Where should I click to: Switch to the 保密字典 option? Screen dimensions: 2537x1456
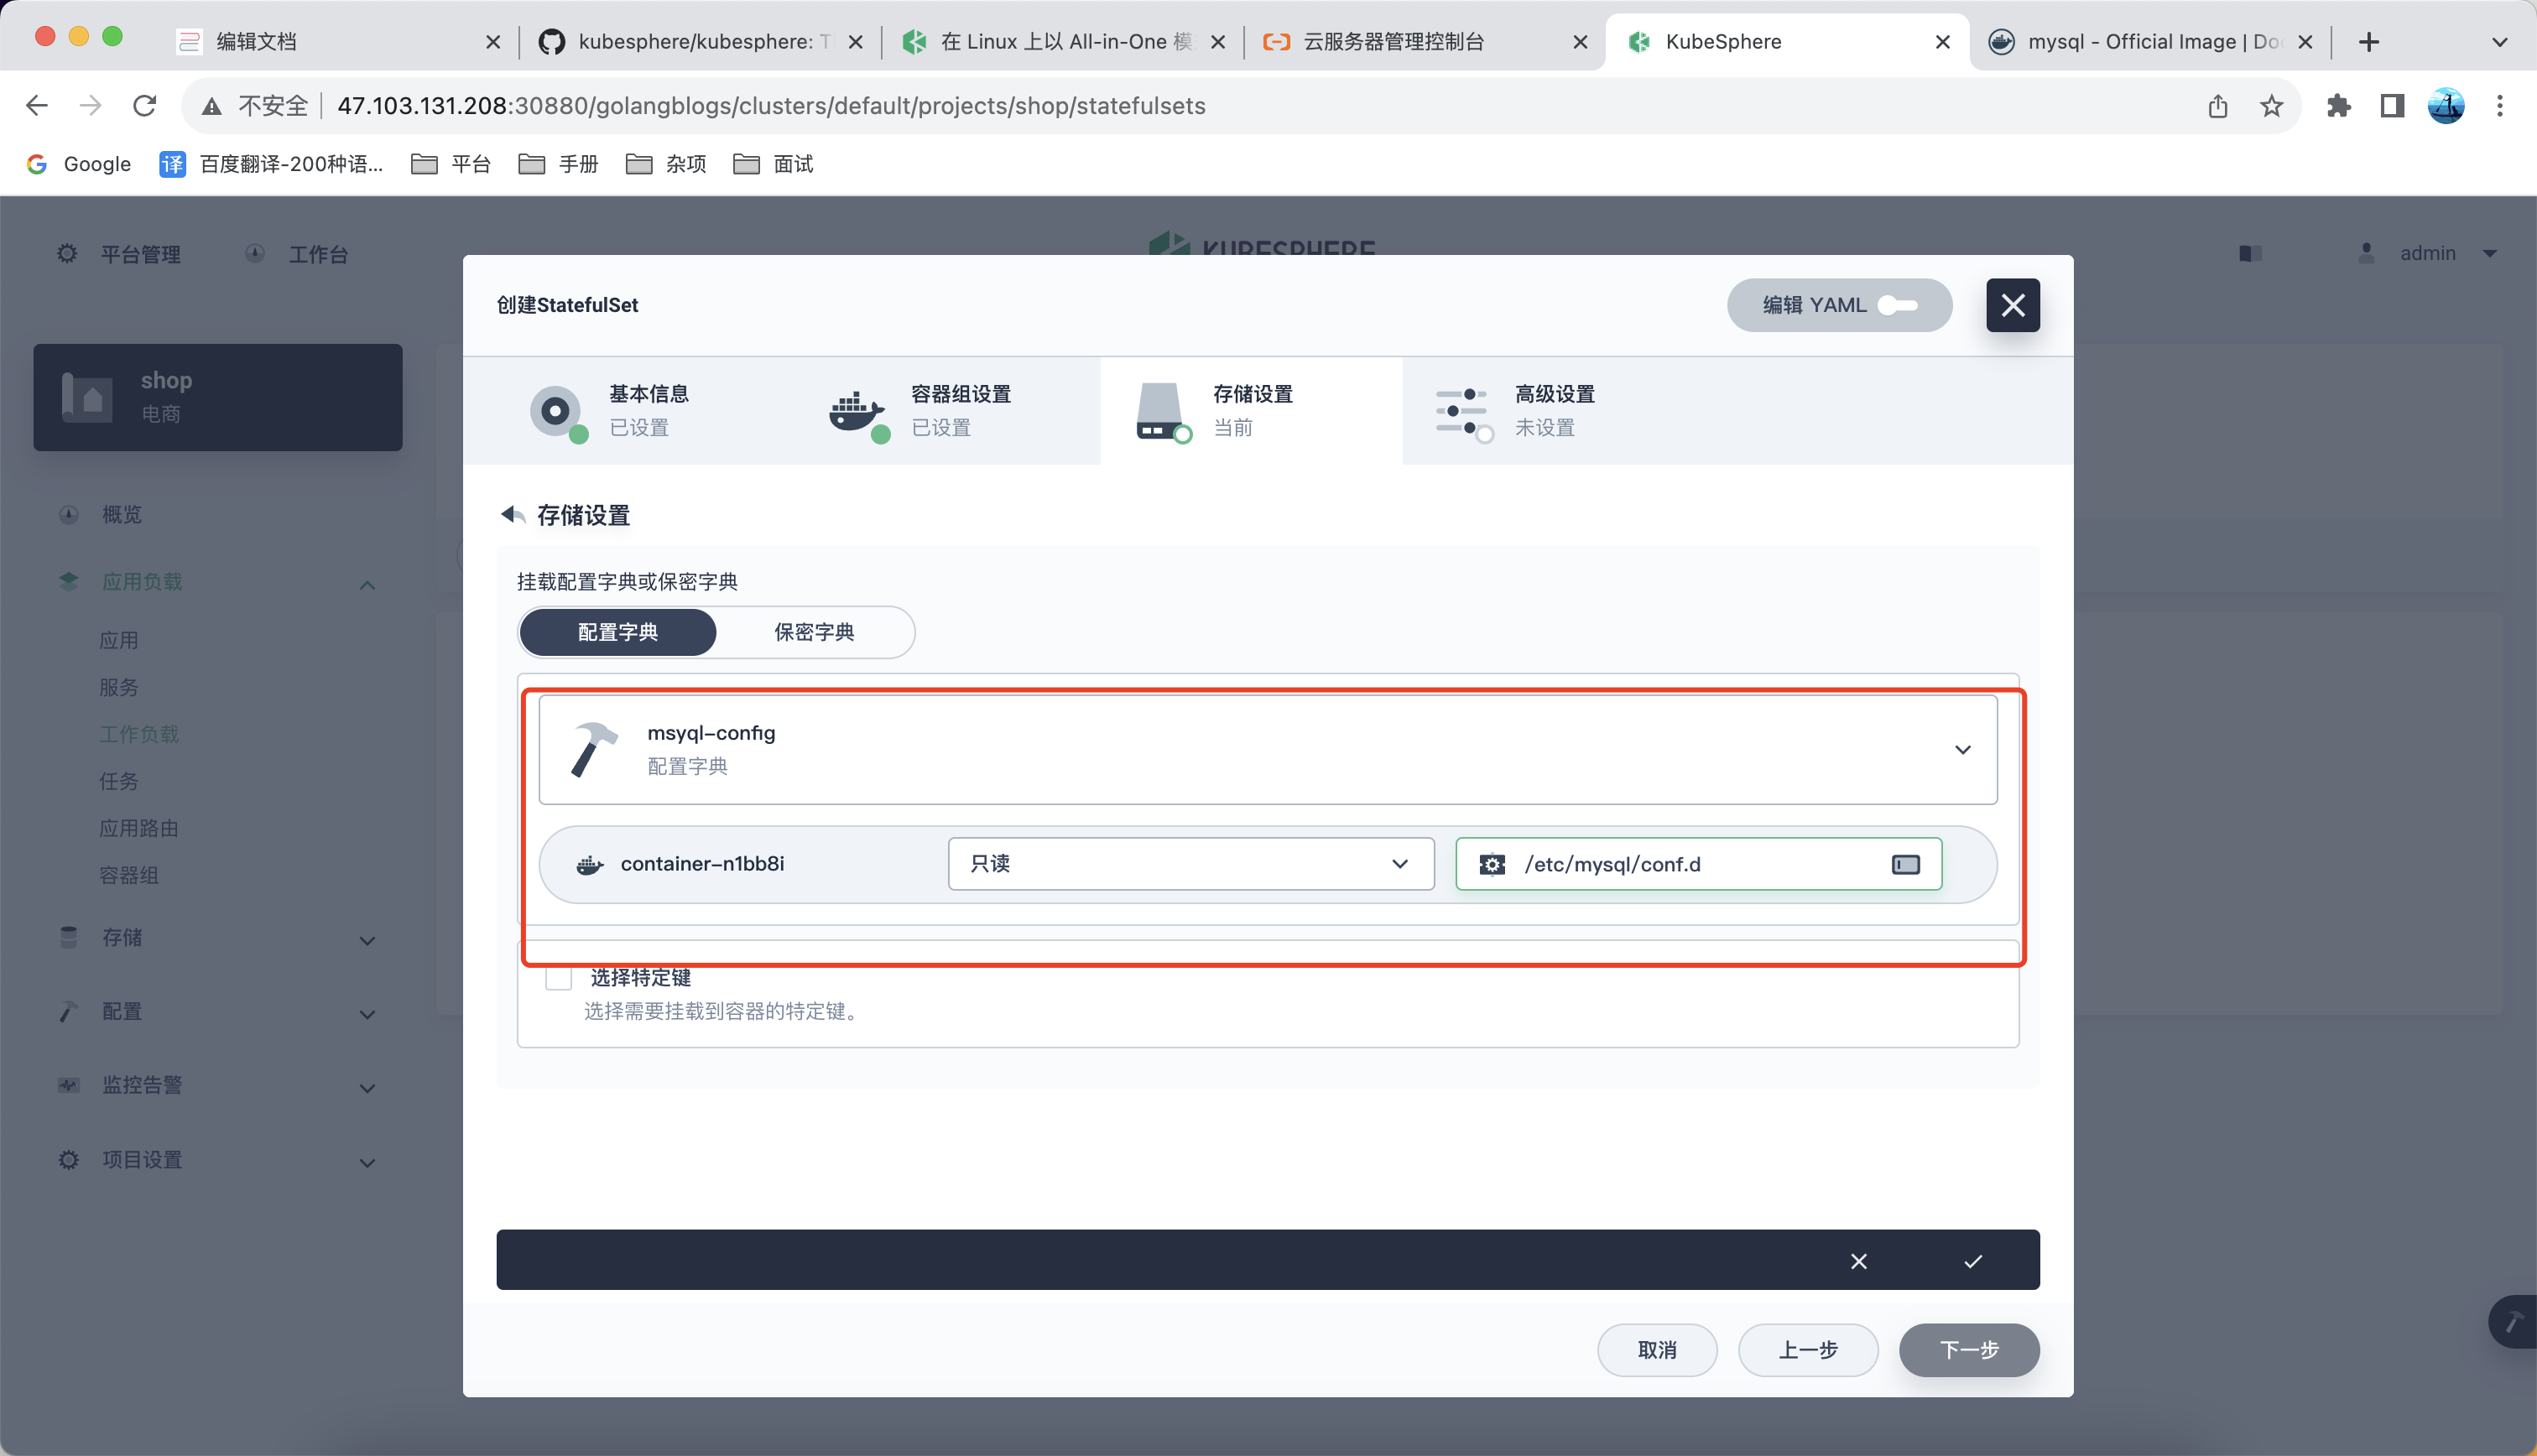click(x=814, y=632)
